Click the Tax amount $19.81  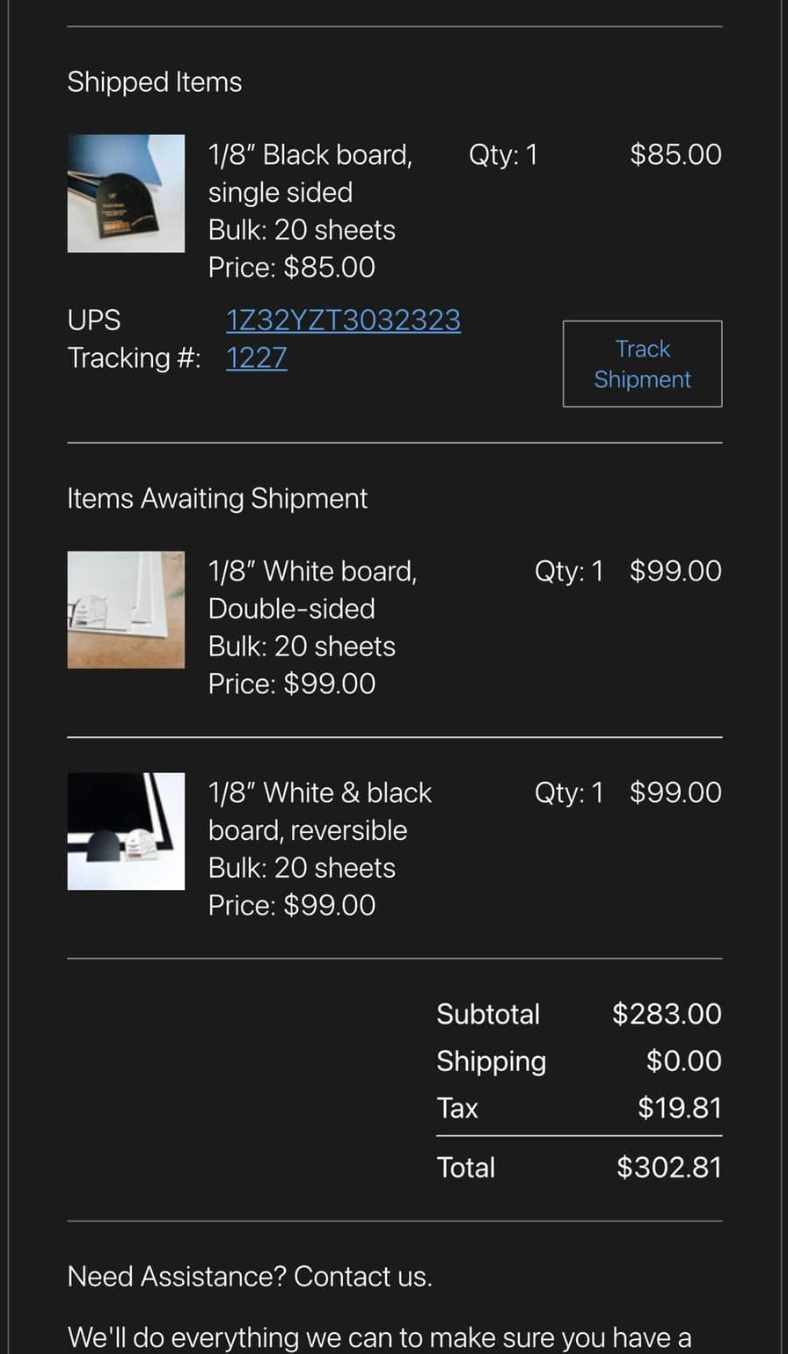[680, 1108]
